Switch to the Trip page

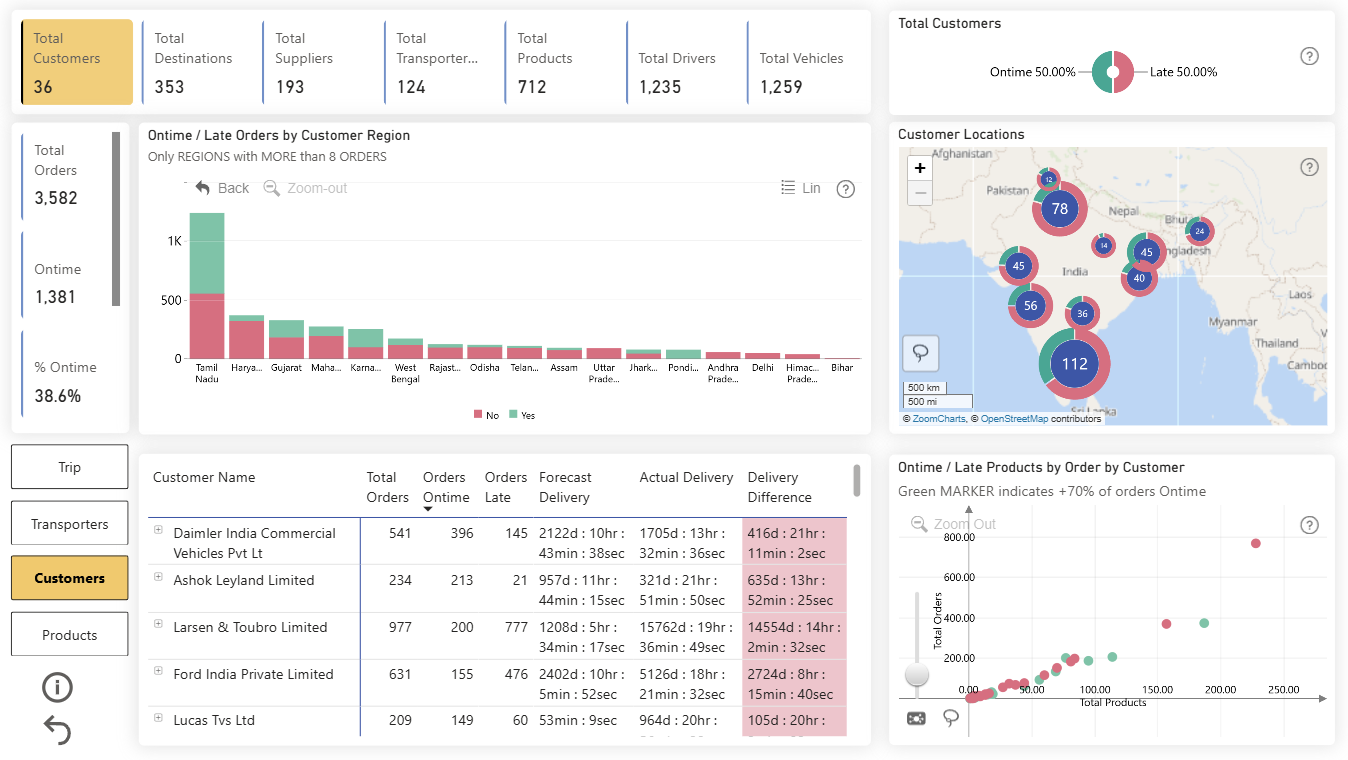click(x=70, y=467)
